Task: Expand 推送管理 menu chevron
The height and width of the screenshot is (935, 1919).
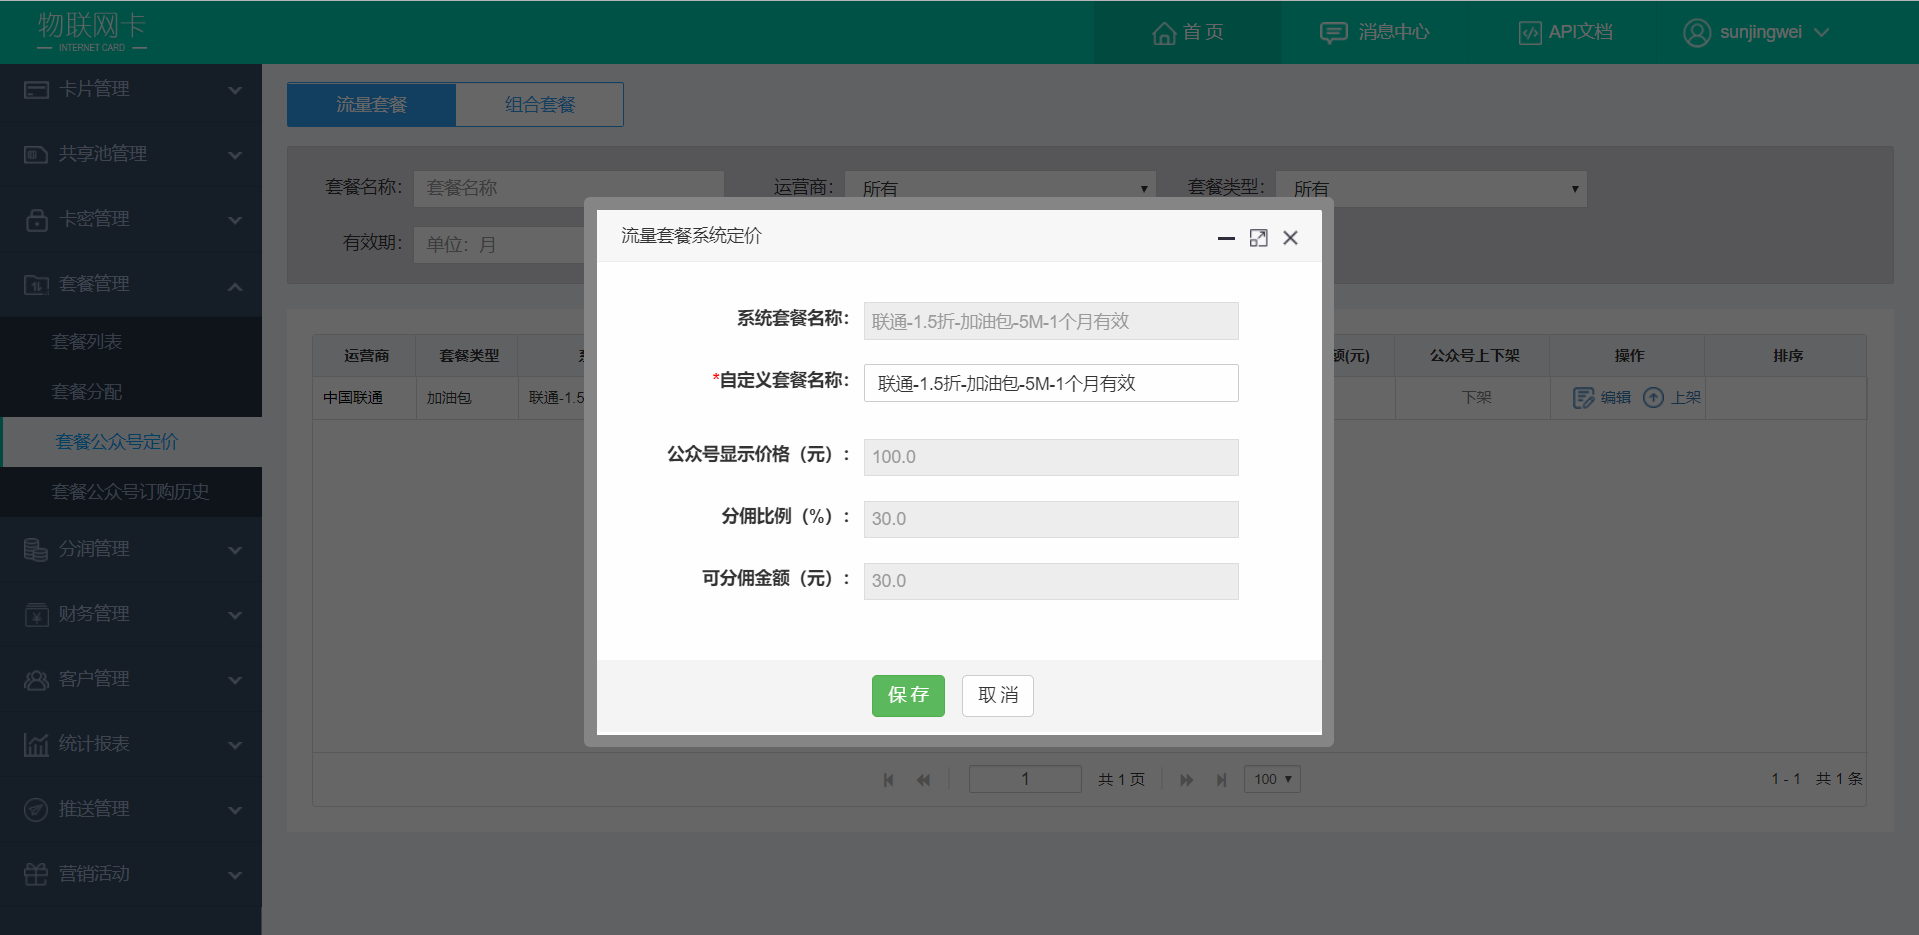Action: 235,811
